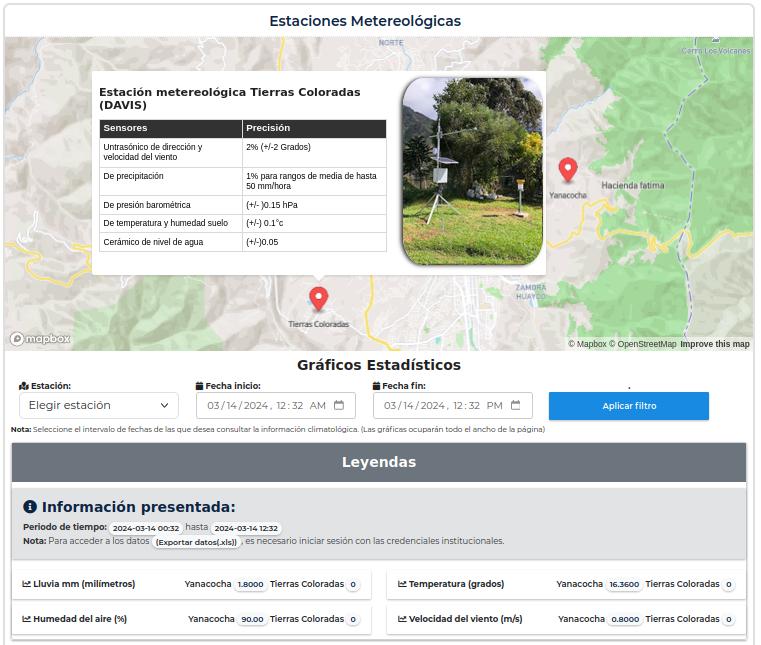
Task: Click the Yanacocha station map marker
Action: coord(568,170)
